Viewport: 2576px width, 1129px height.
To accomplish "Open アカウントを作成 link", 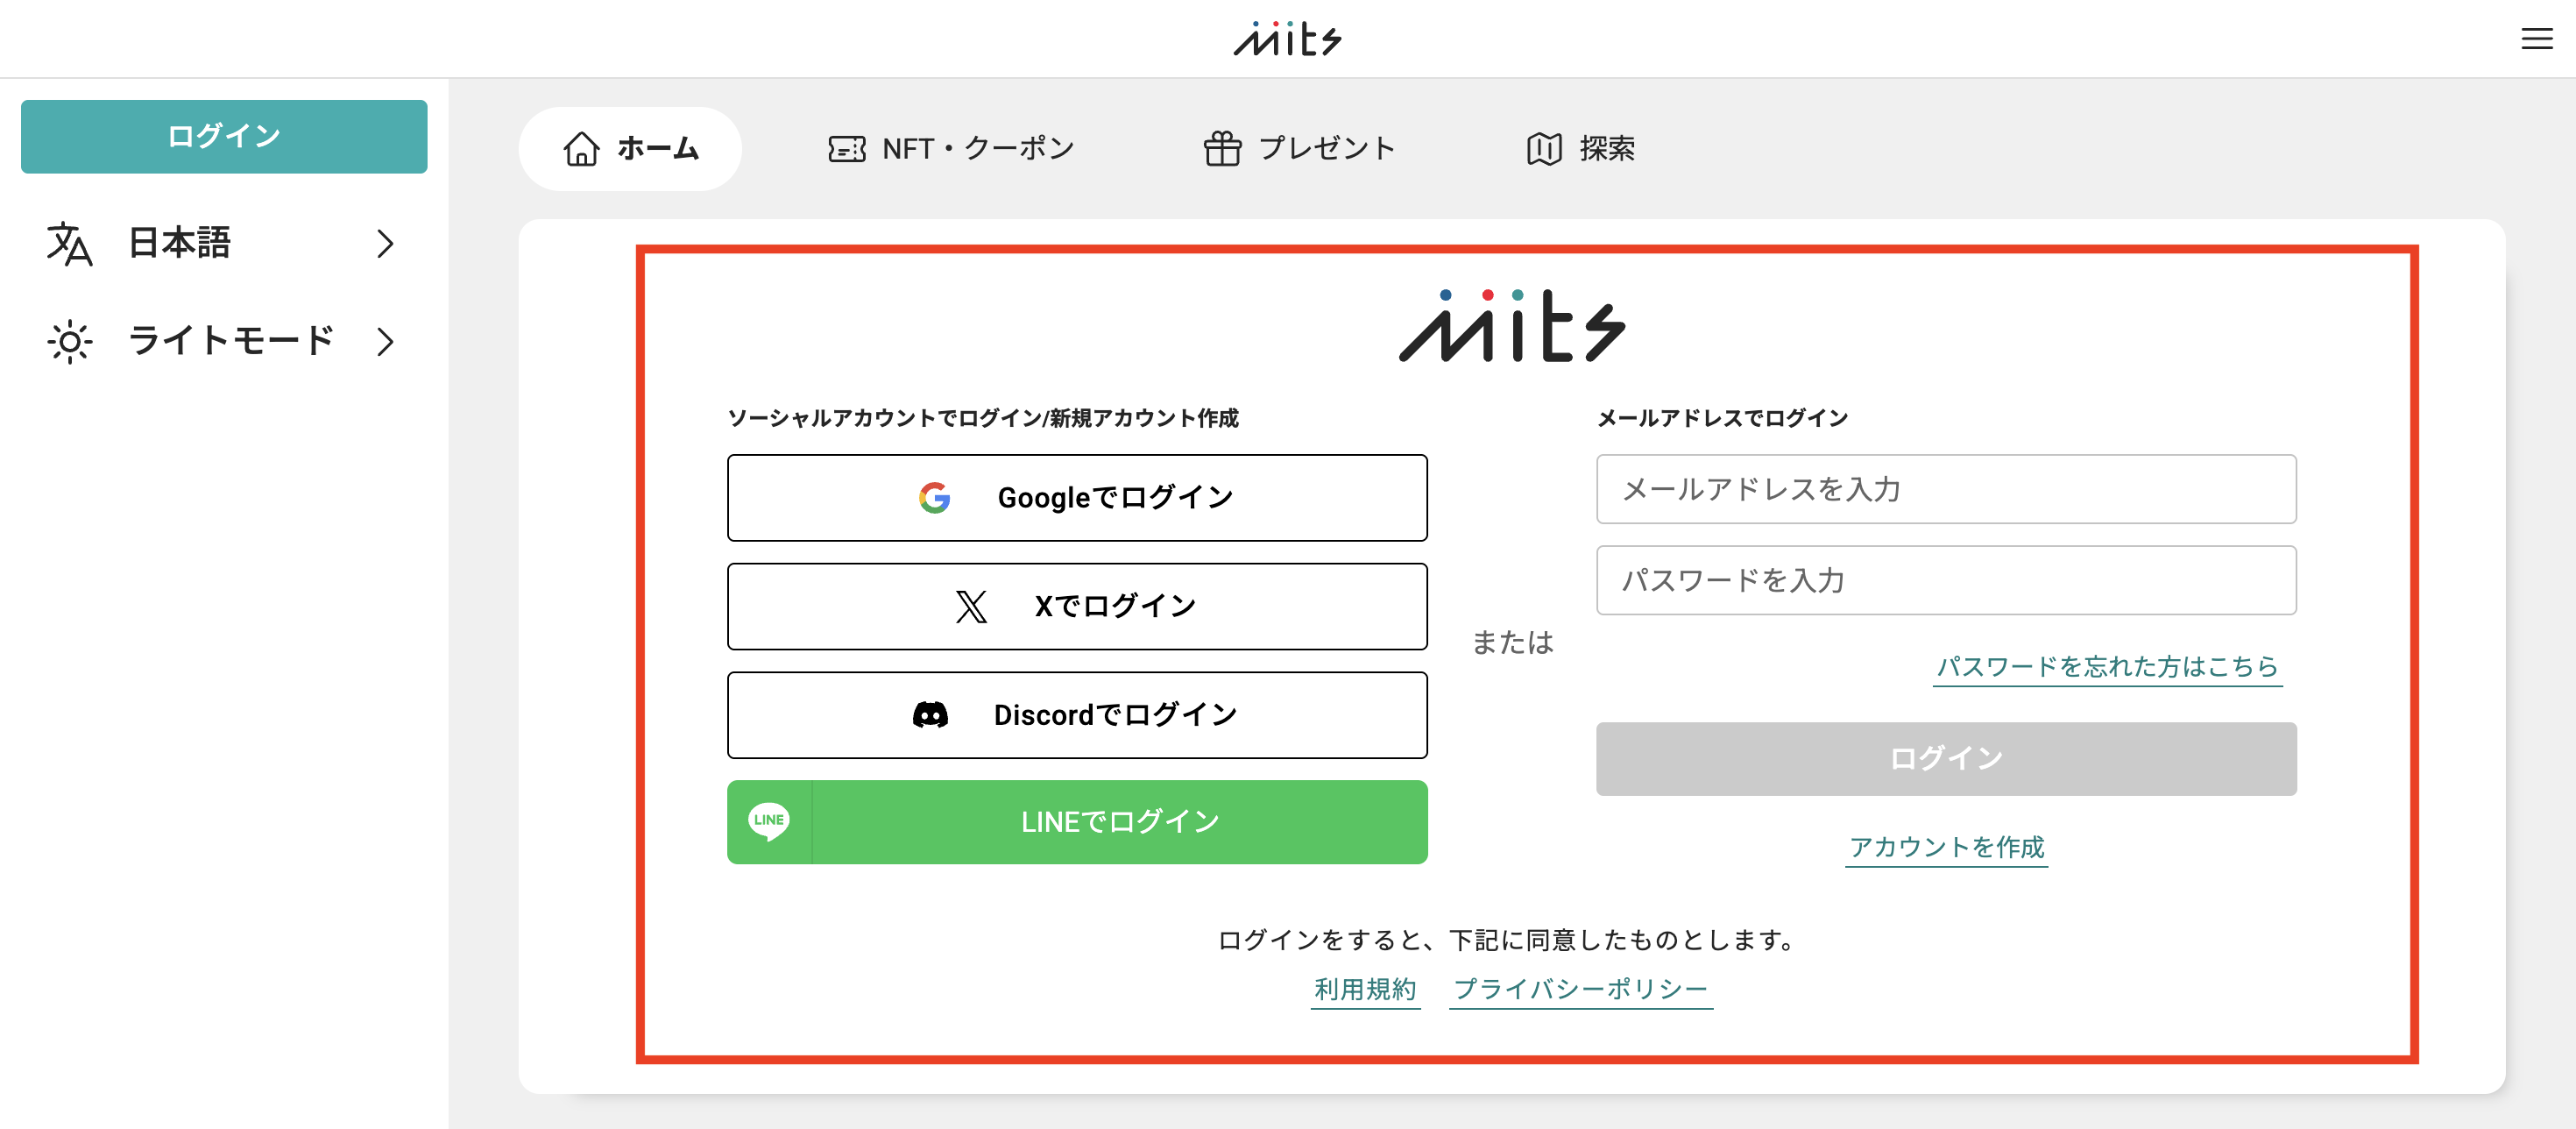I will pos(1946,848).
